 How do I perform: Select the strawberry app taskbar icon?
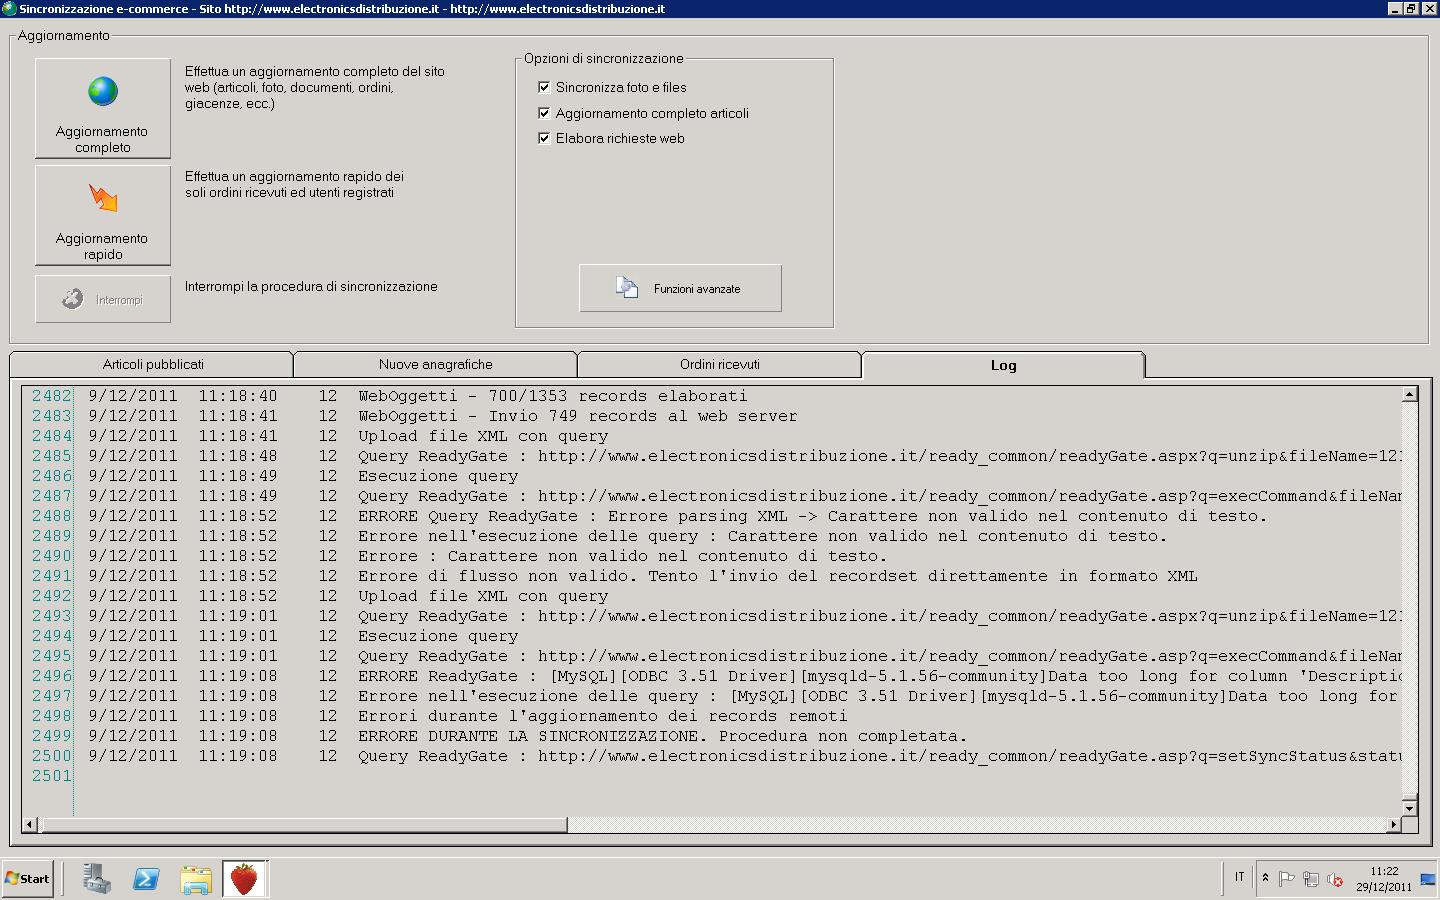click(x=244, y=879)
